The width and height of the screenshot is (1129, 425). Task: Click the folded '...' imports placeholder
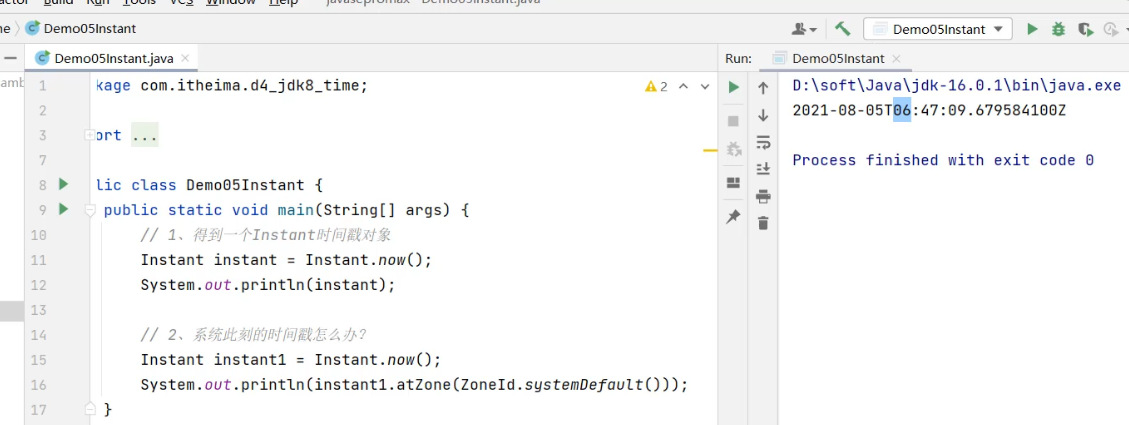pos(144,135)
